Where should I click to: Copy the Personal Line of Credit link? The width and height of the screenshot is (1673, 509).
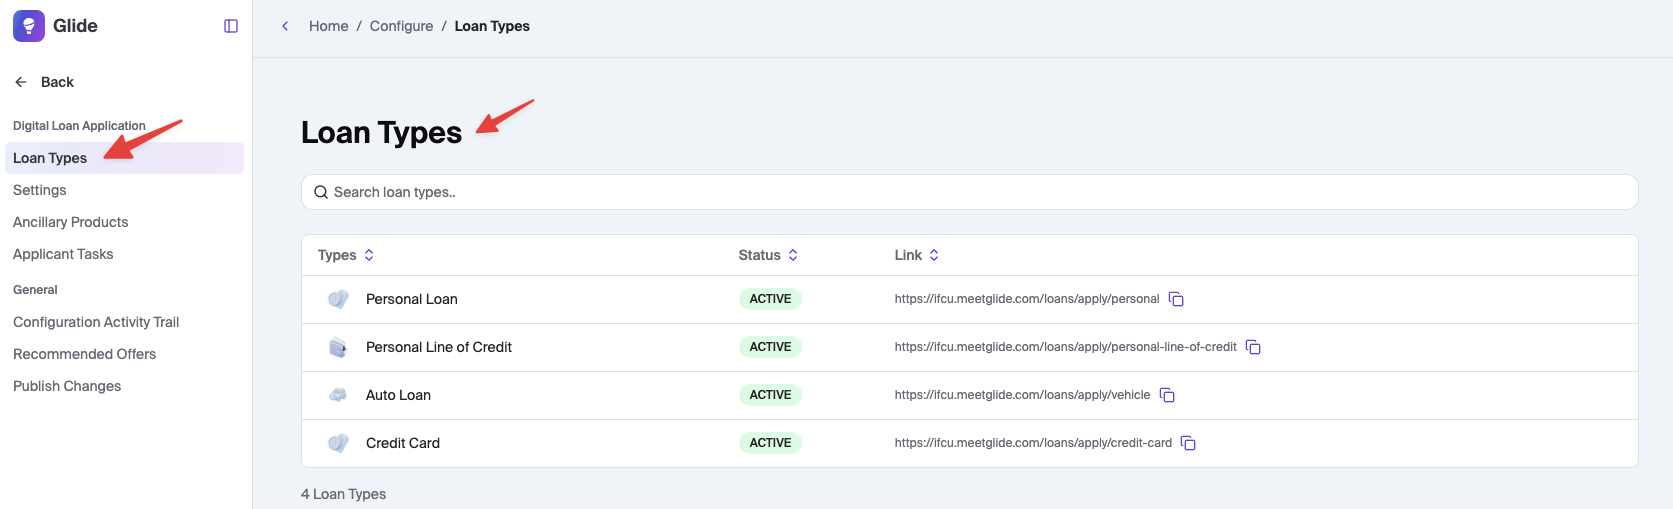(x=1254, y=347)
